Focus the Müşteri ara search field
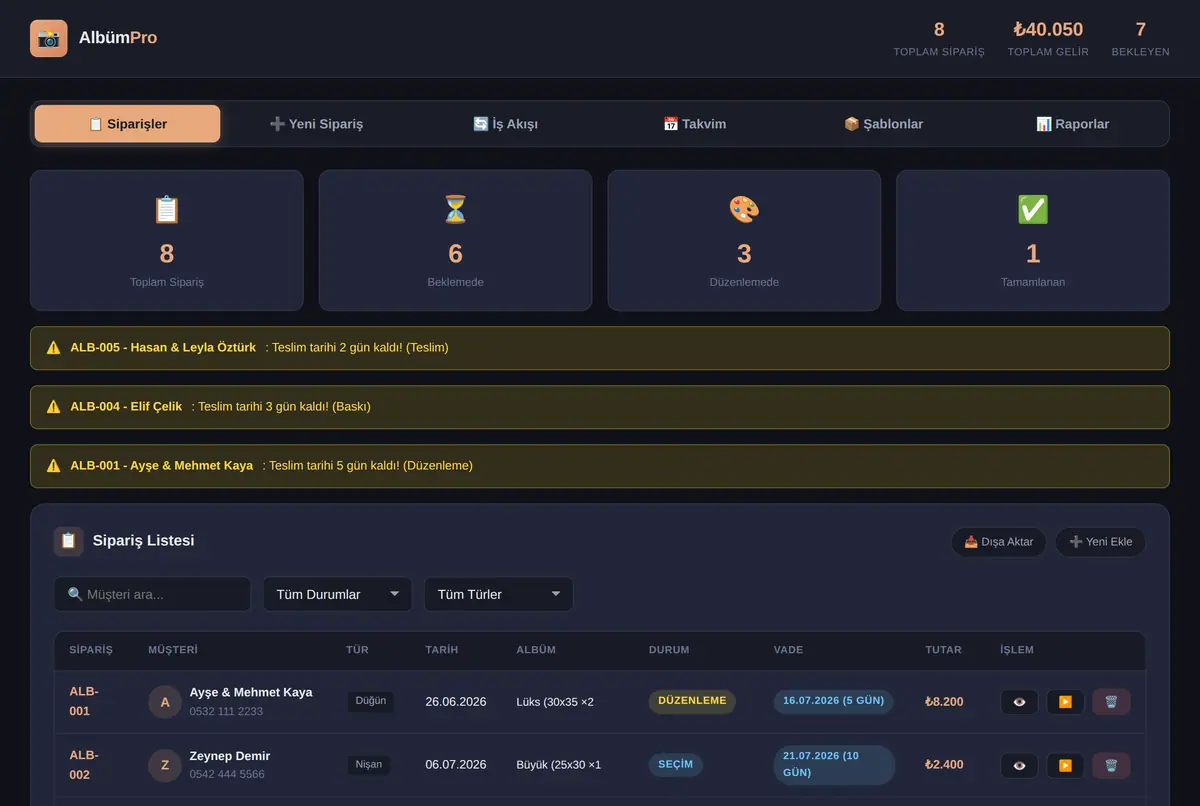Viewport: 1200px width, 806px height. pyautogui.click(x=152, y=594)
